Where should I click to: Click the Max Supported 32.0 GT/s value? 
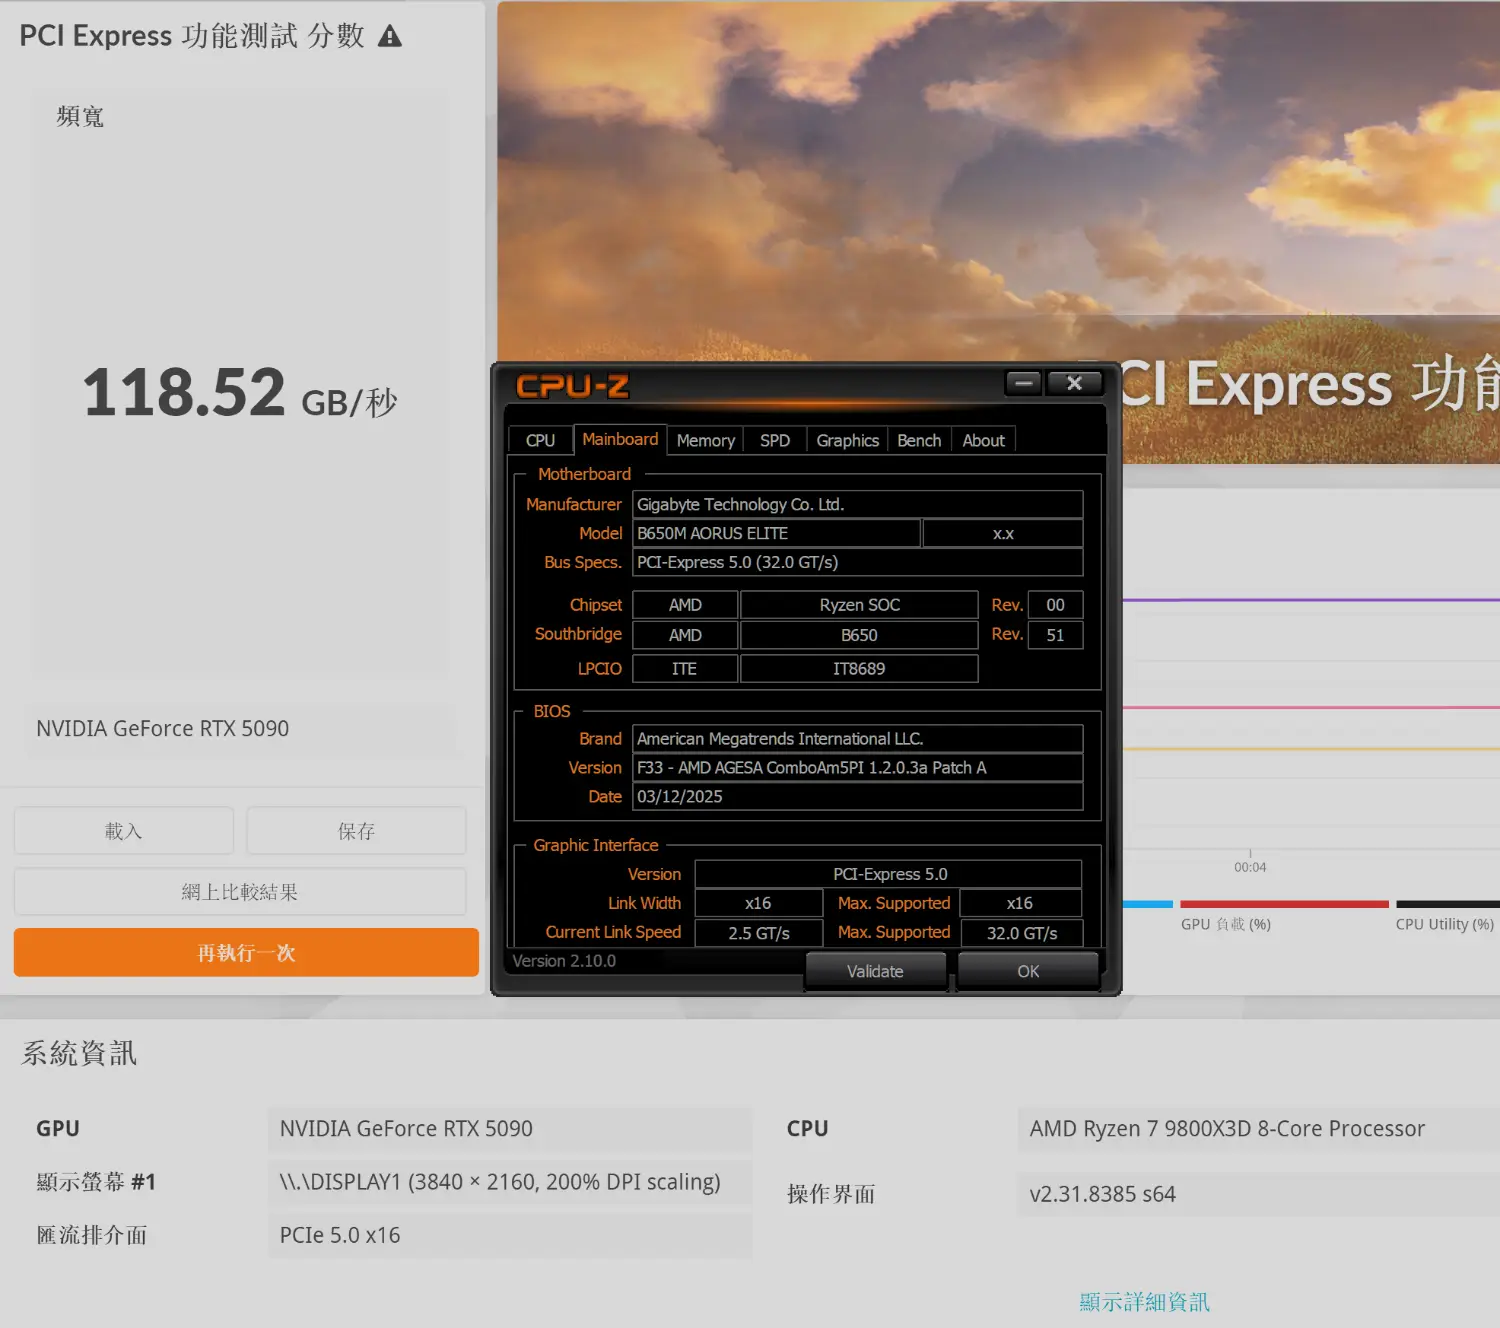coord(1021,933)
